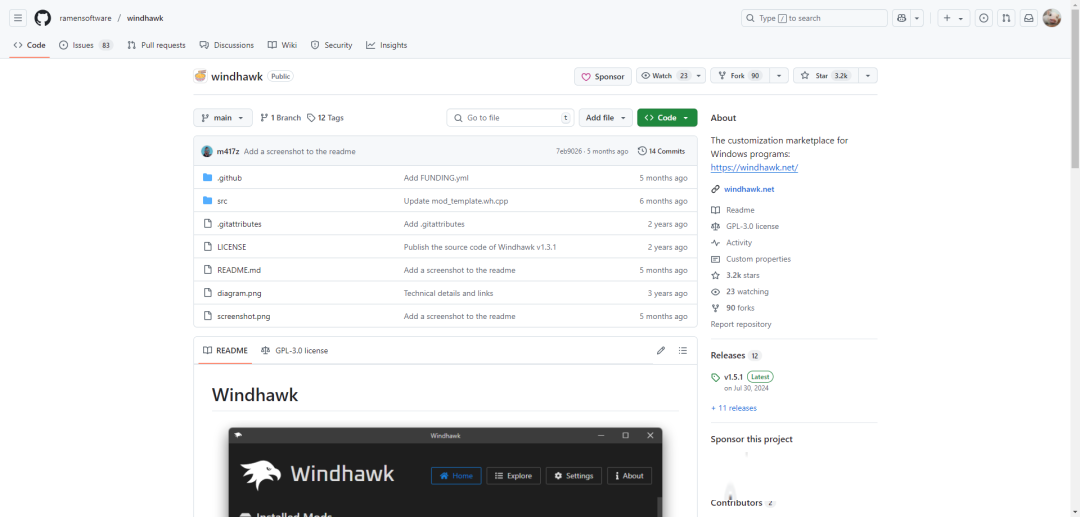Image resolution: width=1080 pixels, height=517 pixels.
Task: Open the m417z author name link
Action: coord(227,151)
